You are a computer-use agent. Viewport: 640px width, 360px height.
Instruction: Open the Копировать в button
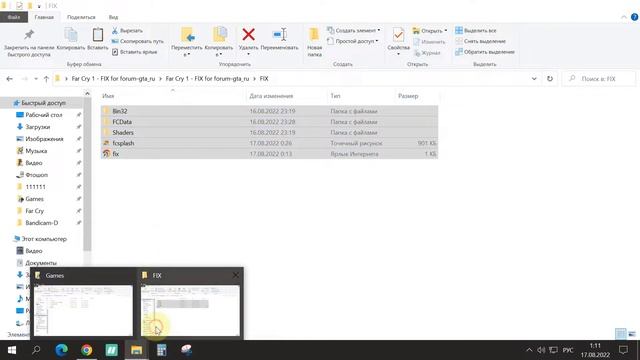click(219, 42)
